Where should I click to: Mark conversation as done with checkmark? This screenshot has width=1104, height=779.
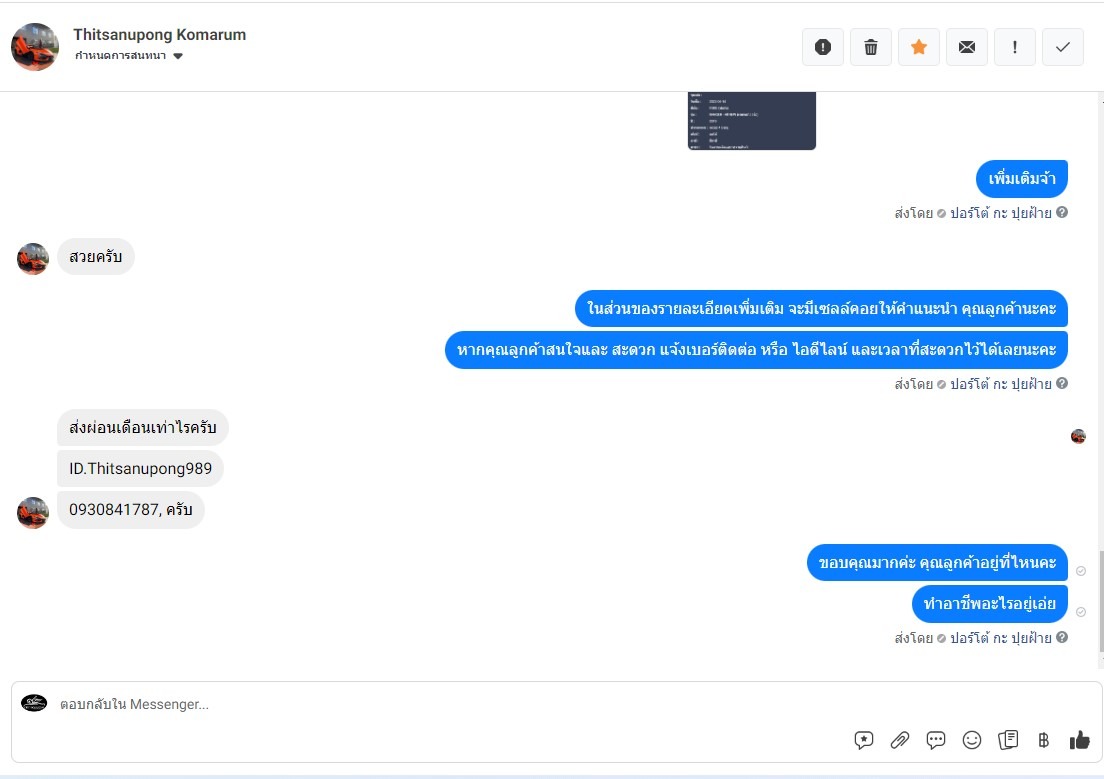(1062, 47)
